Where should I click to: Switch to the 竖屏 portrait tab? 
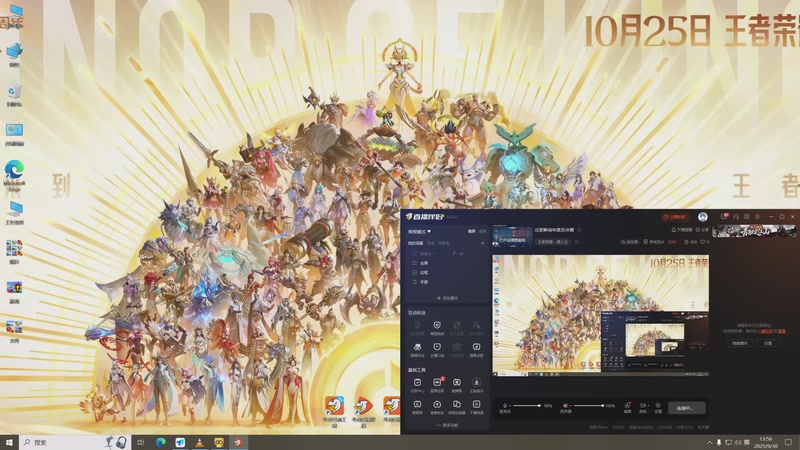click(482, 232)
